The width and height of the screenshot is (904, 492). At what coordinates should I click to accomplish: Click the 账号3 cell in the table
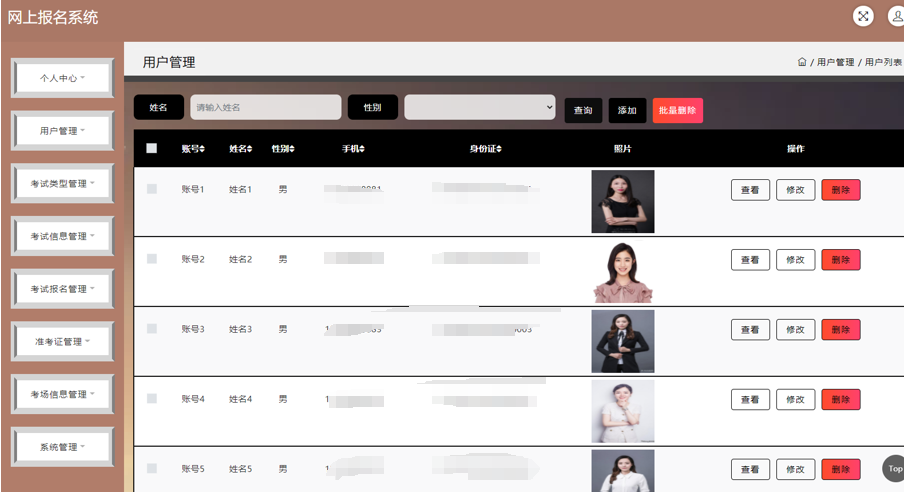coord(193,329)
